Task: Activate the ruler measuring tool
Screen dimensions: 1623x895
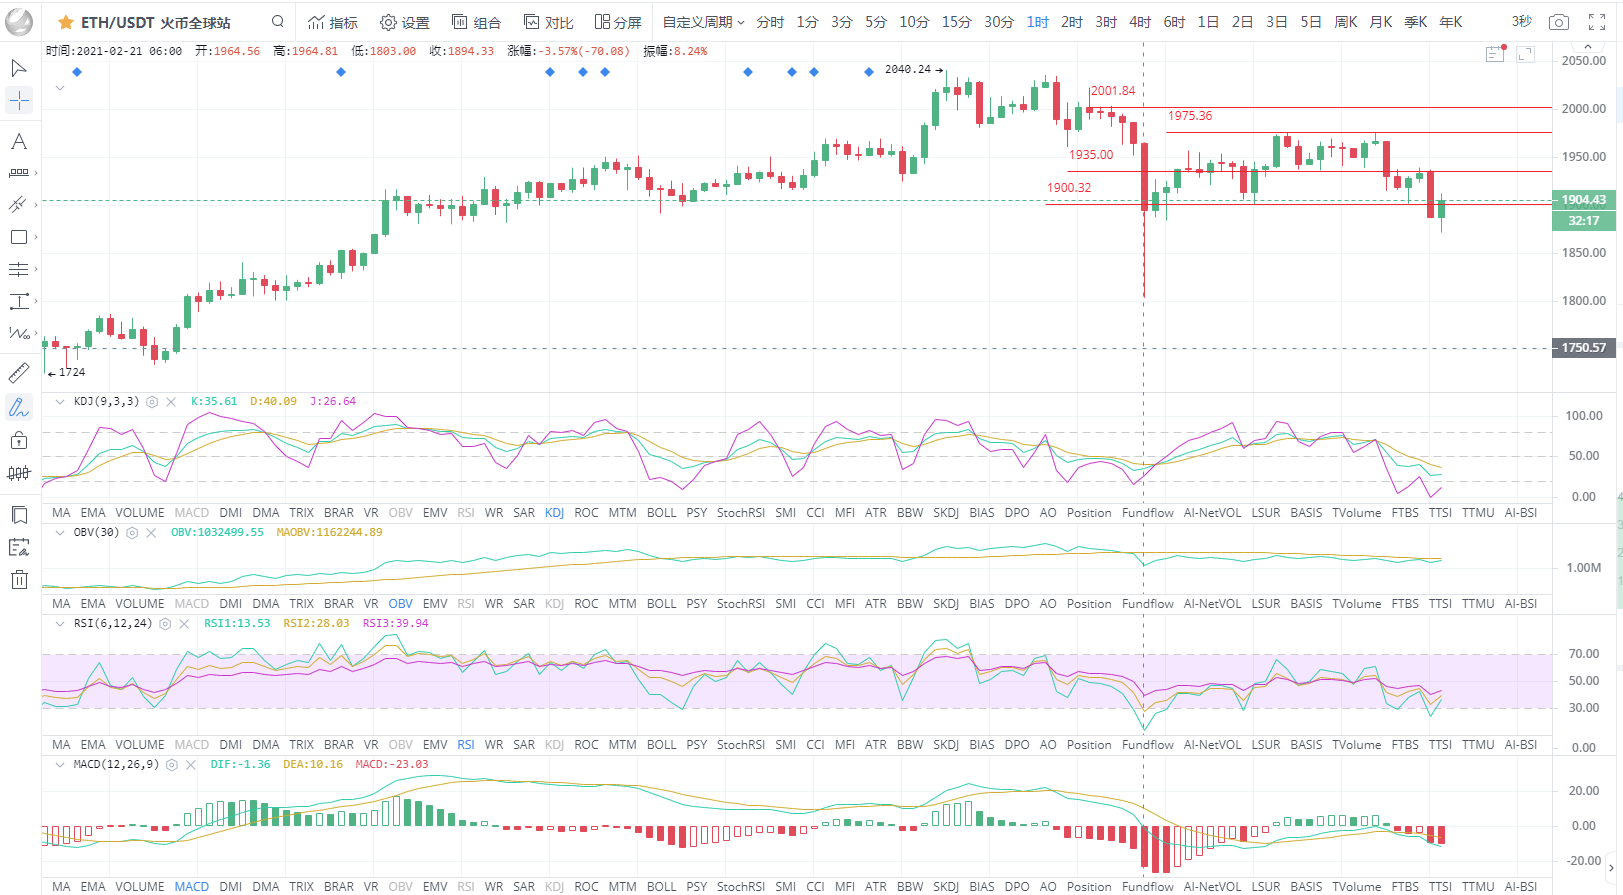Action: [x=19, y=374]
